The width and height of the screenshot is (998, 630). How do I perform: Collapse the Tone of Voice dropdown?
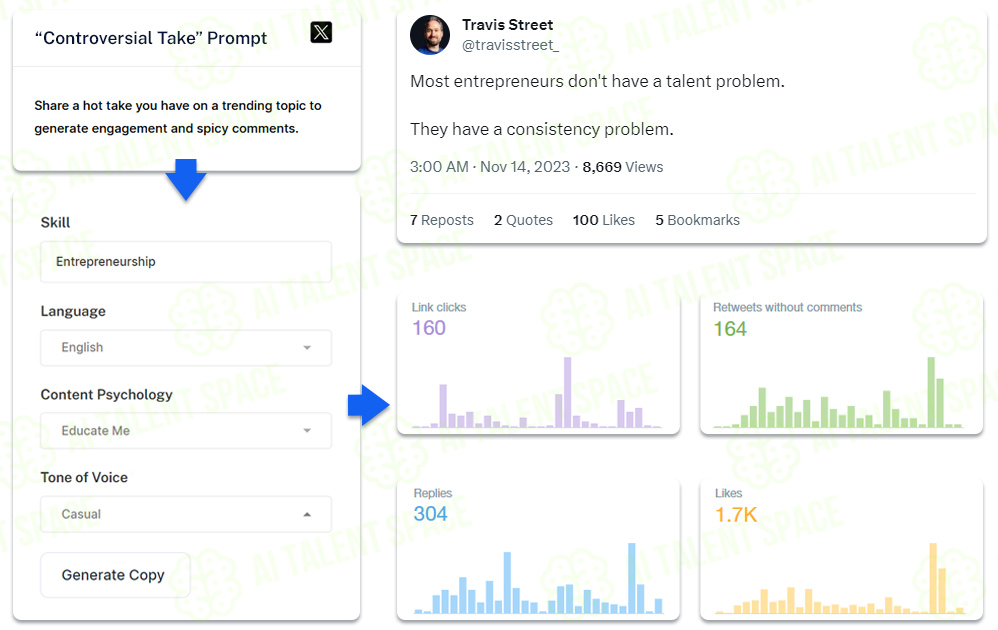(x=307, y=514)
